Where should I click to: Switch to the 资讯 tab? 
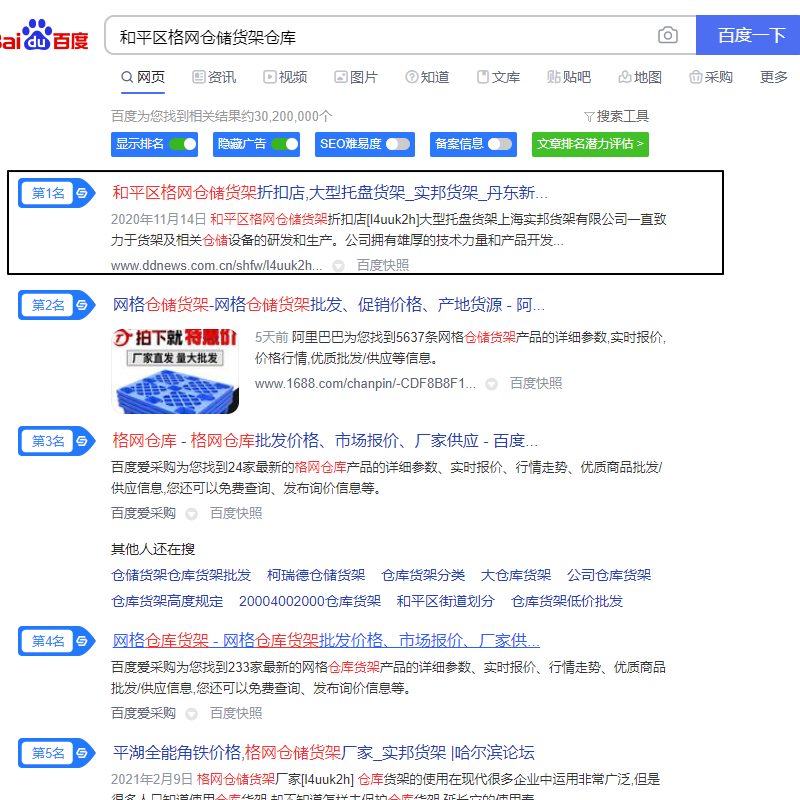[214, 77]
